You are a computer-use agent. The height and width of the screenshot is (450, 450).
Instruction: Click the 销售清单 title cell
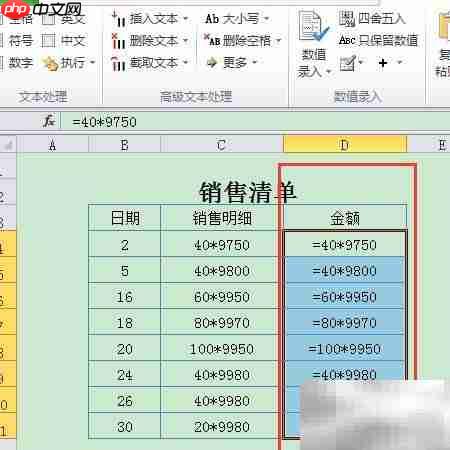(x=248, y=192)
